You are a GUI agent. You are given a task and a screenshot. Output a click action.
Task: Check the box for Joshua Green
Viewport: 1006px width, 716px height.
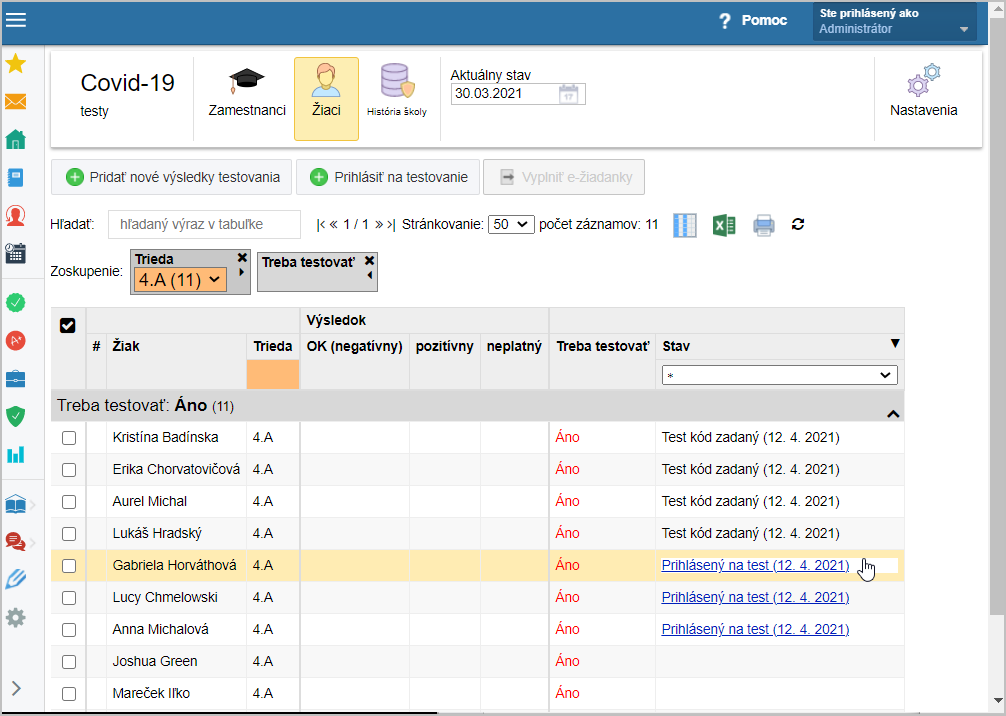(x=69, y=662)
